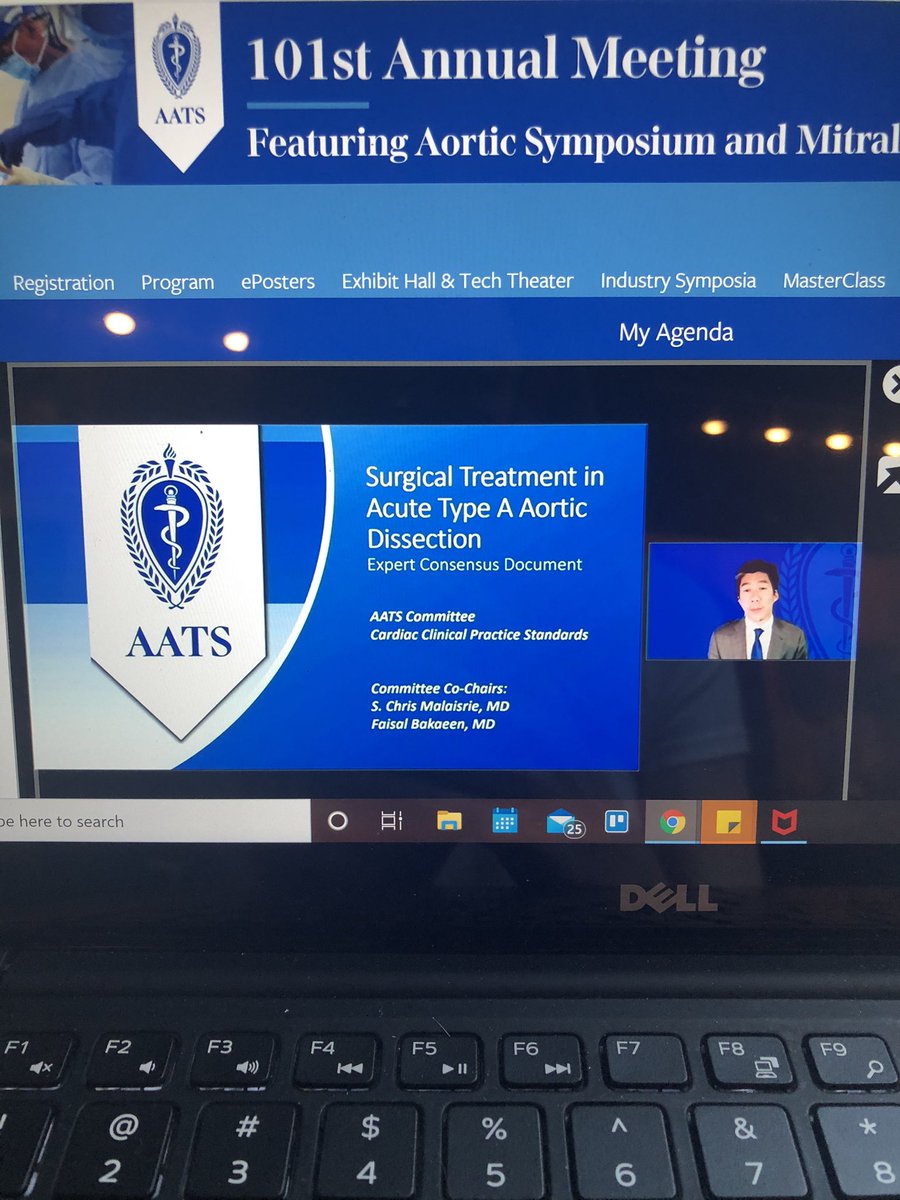Open the Industry Symposia page
900x1200 pixels.
click(678, 281)
